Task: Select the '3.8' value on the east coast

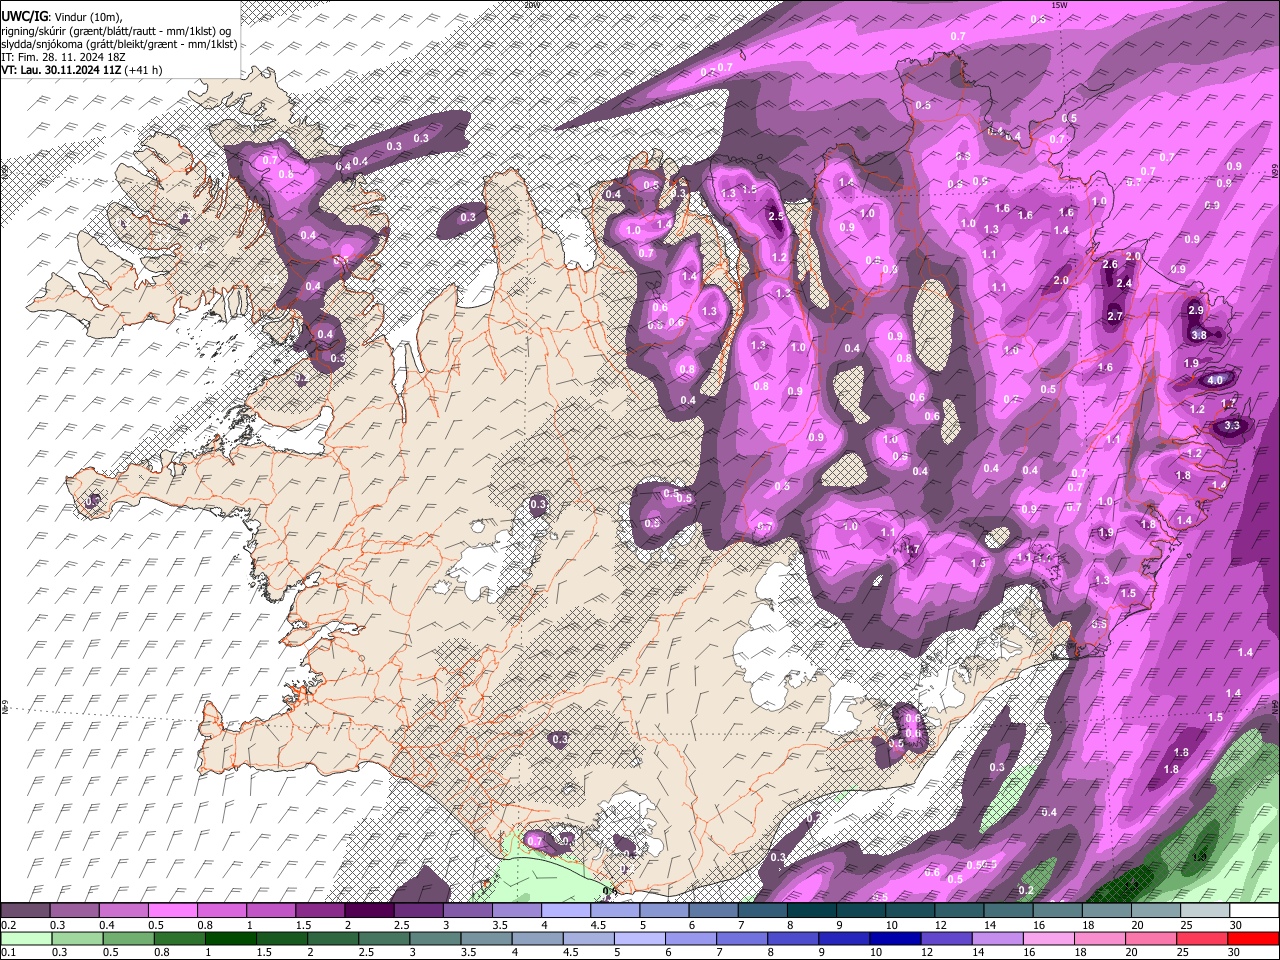Action: 1199,335
